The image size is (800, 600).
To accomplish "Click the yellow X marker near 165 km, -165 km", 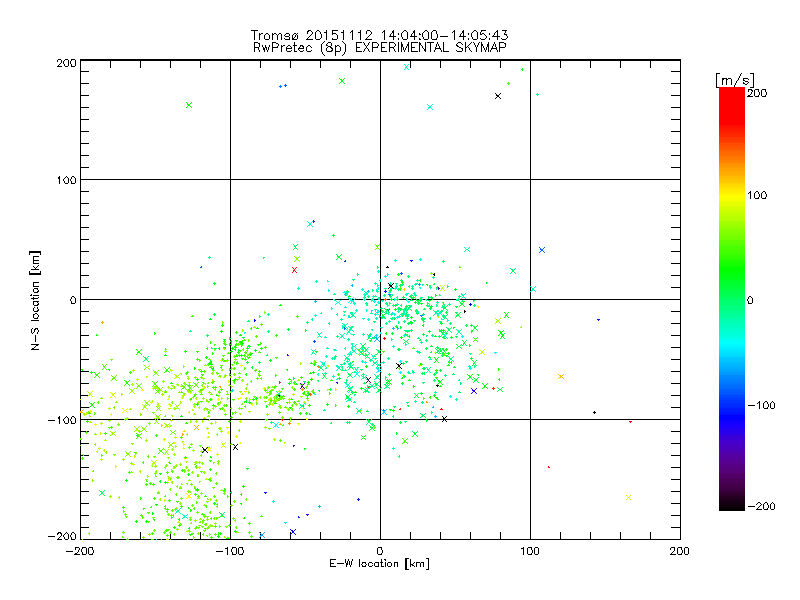I will tap(629, 497).
